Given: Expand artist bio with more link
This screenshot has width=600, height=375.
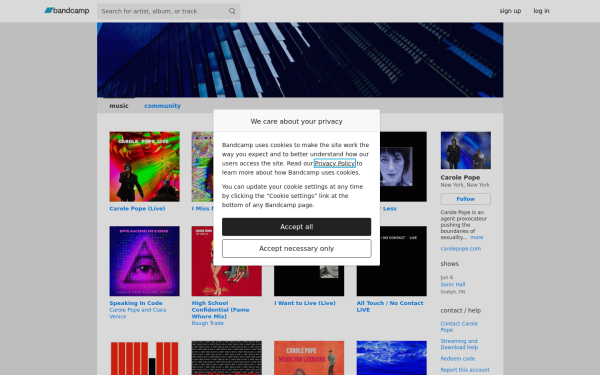Looking at the screenshot, I should pyautogui.click(x=476, y=237).
